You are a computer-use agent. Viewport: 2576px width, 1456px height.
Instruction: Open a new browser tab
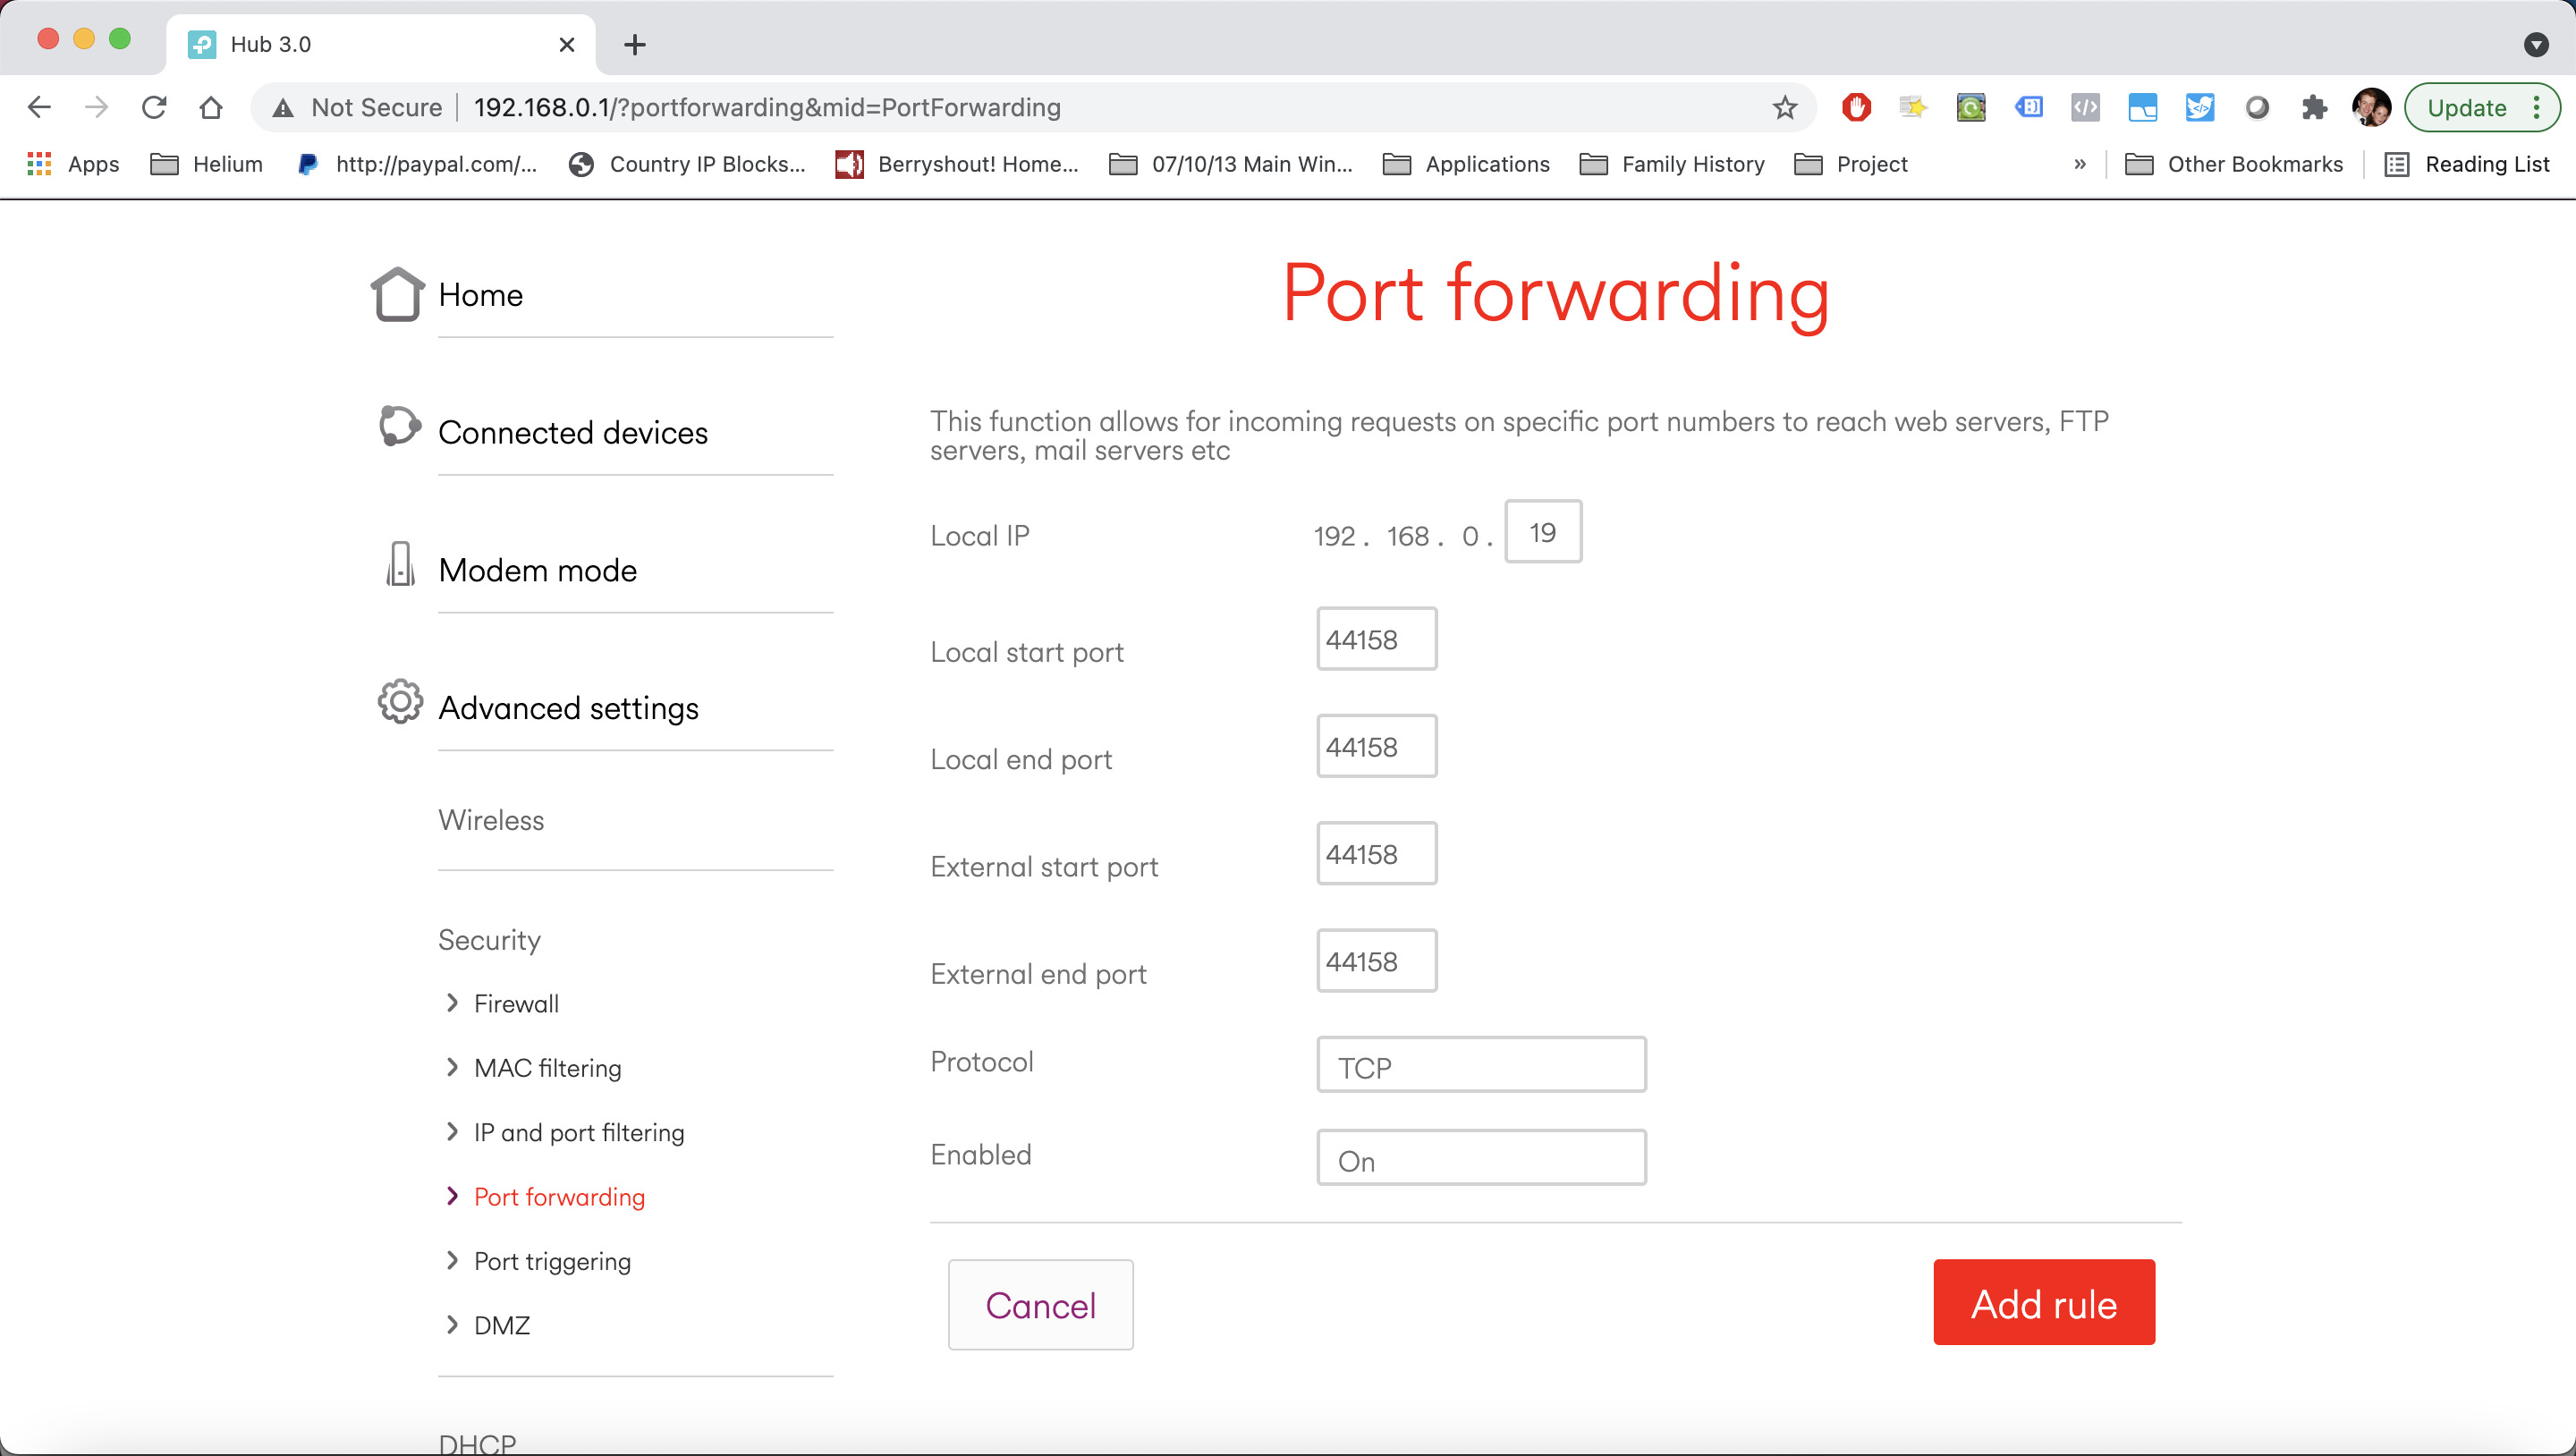(635, 44)
